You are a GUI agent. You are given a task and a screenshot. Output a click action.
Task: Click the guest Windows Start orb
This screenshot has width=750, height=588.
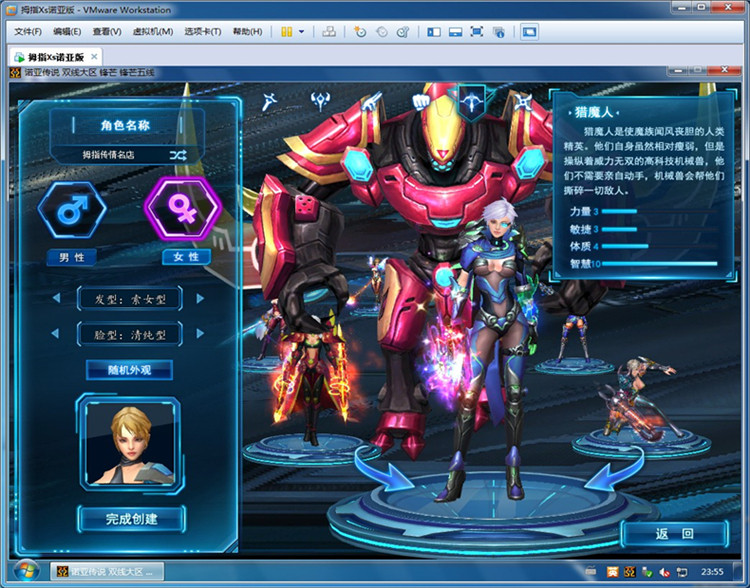coord(27,572)
